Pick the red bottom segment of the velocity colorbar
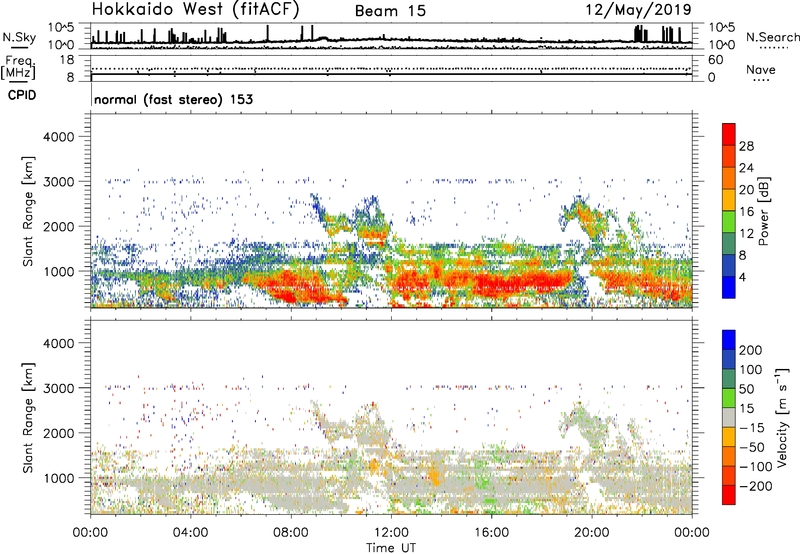Image resolution: width=800 pixels, height=554 pixels. click(729, 495)
